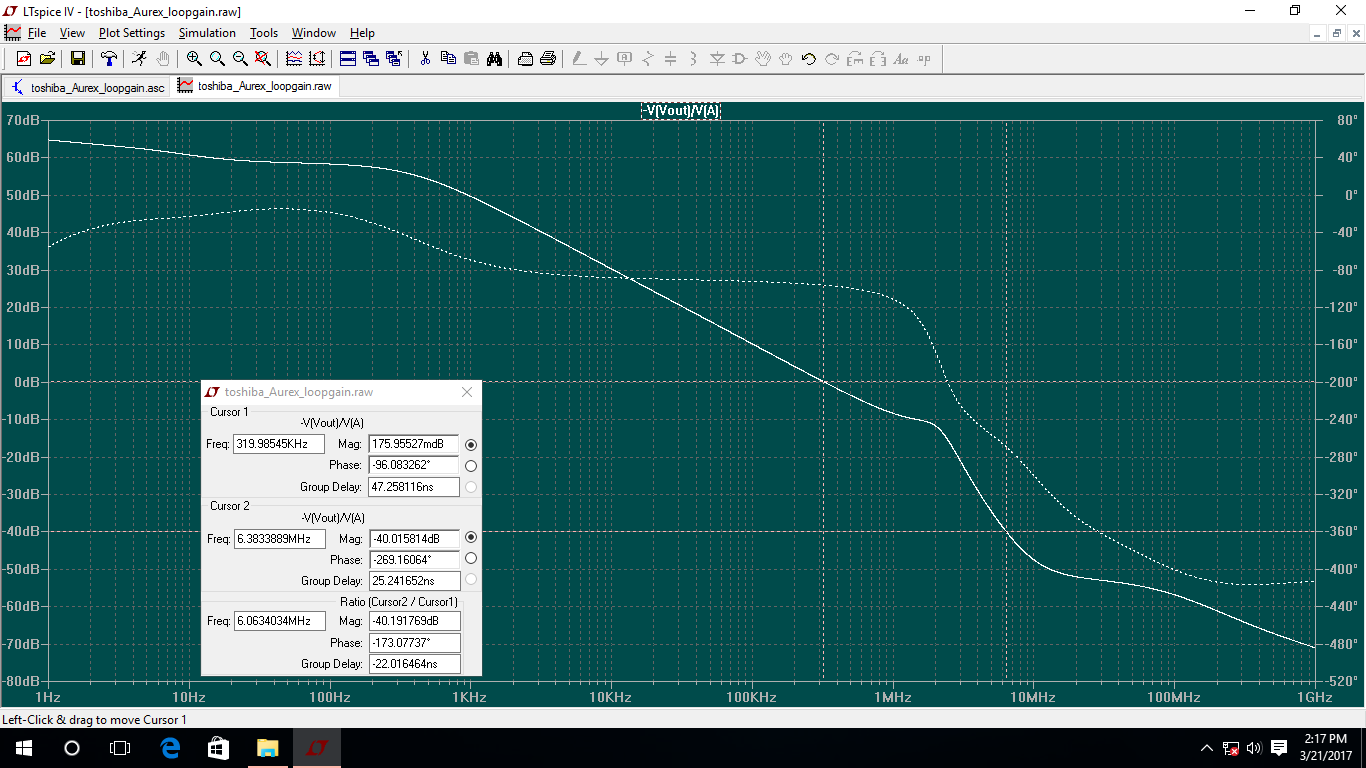Open a file with the folder icon
This screenshot has width=1366, height=768.
tap(46, 59)
